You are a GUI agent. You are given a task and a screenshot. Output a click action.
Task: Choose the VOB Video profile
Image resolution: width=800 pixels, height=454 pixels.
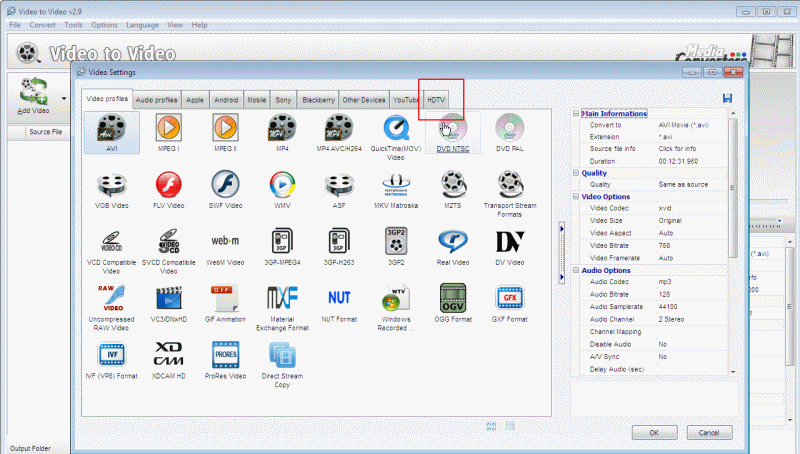(x=112, y=185)
